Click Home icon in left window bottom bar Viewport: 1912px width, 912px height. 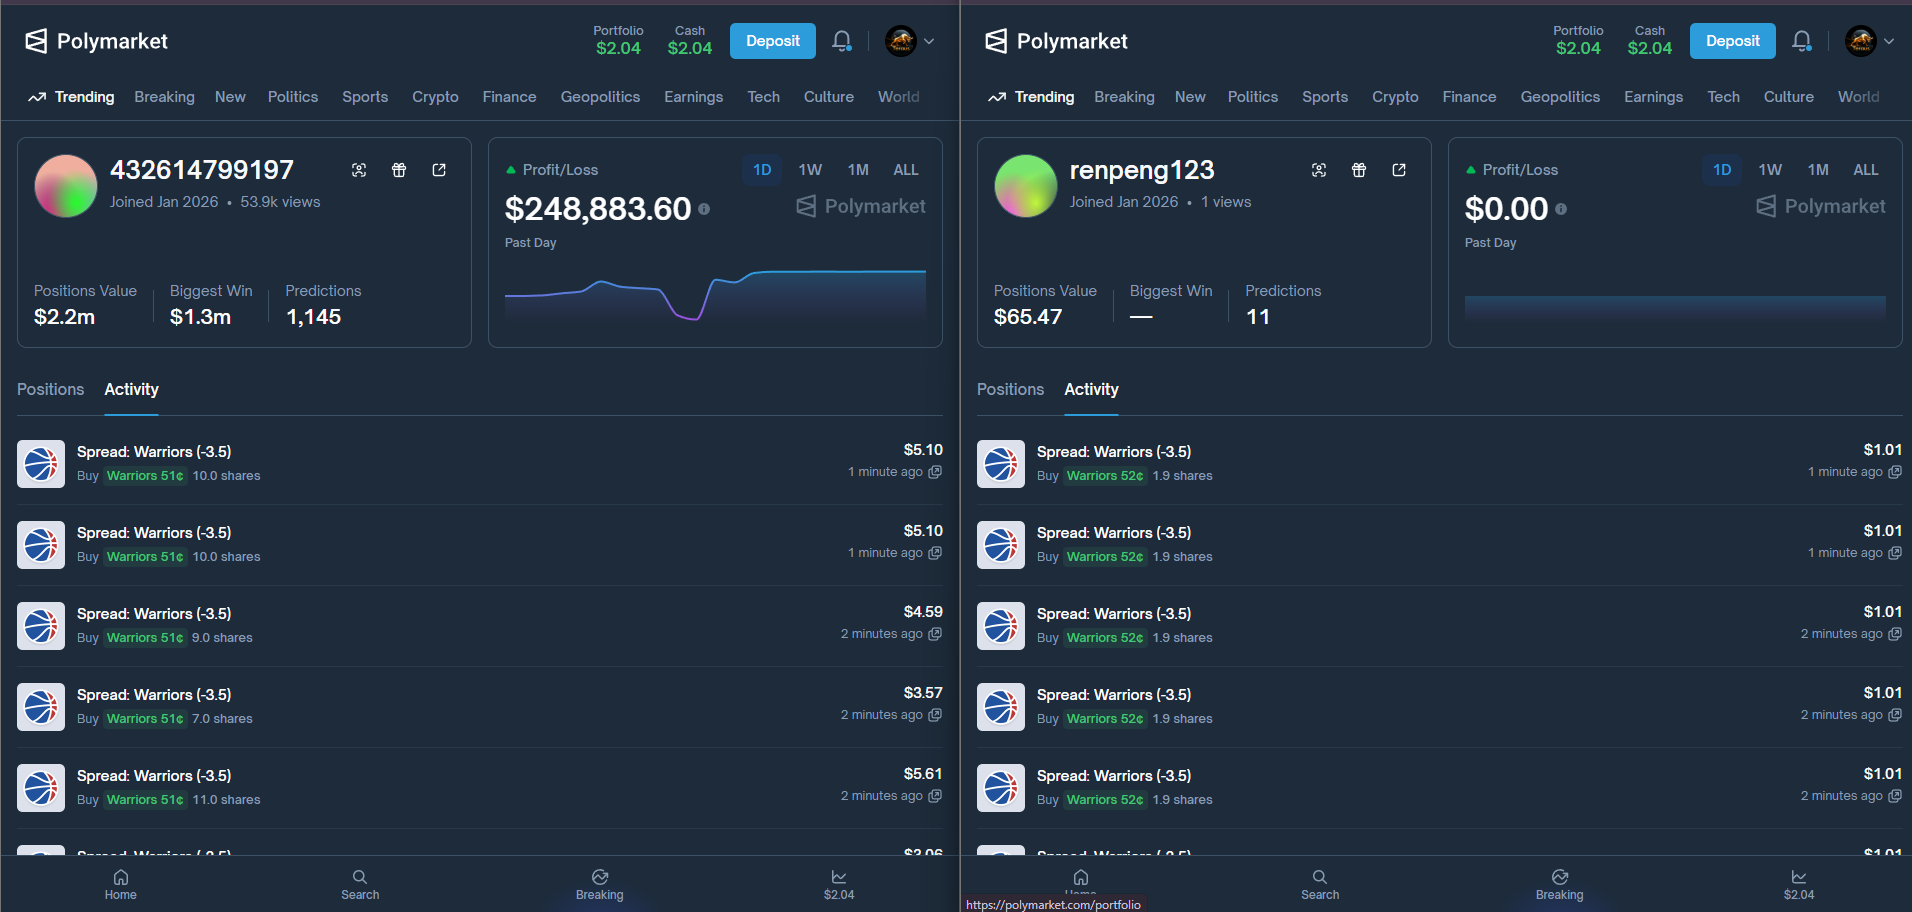point(121,877)
